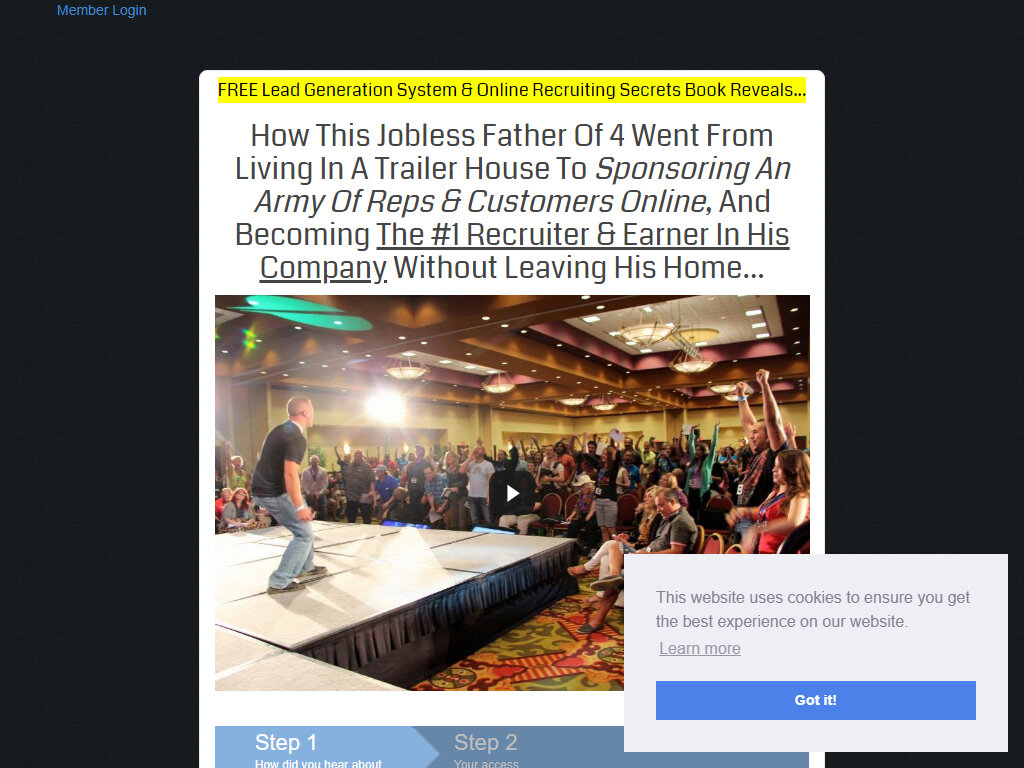The width and height of the screenshot is (1024, 768).
Task: Open the Learn more cookie link
Action: point(699,648)
